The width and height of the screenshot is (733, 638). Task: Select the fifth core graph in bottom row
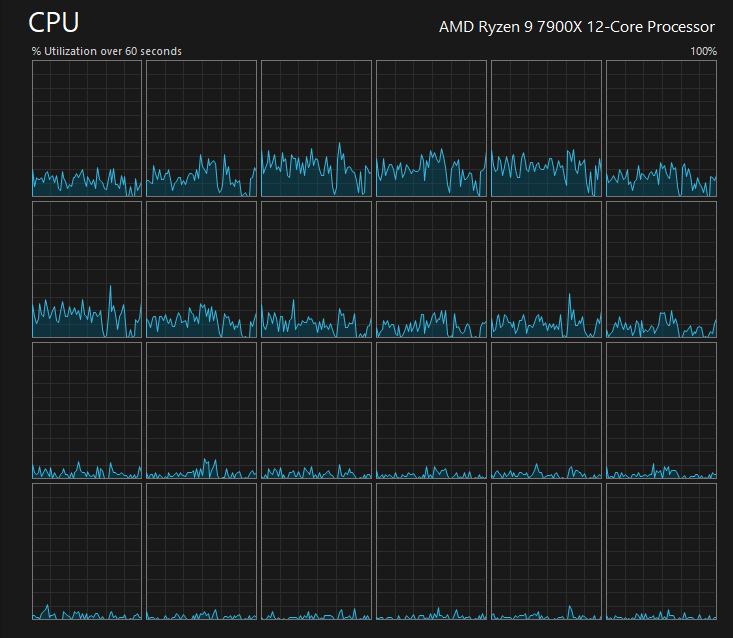[x=546, y=552]
